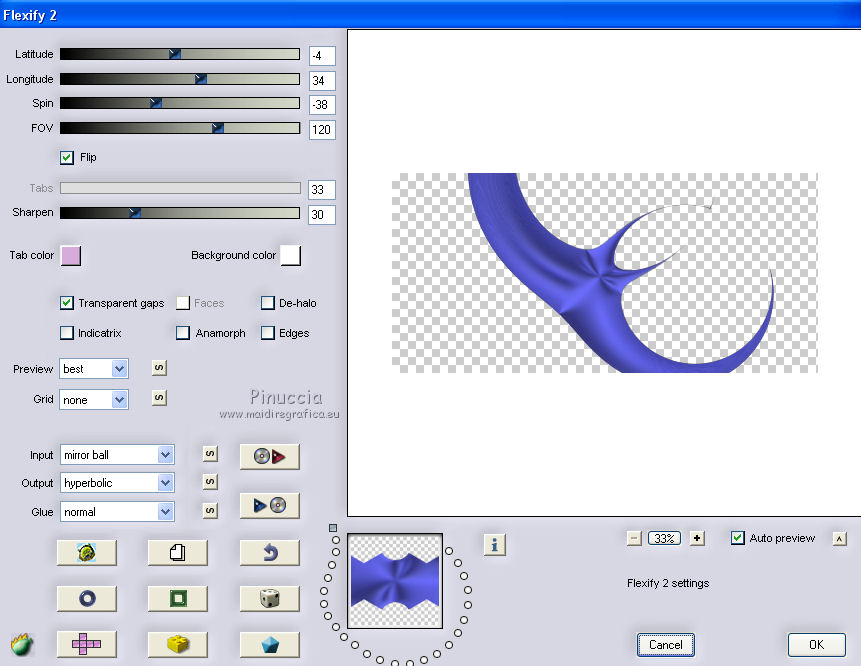
Task: Click the Flaming Pear logo icon
Action: 22,645
